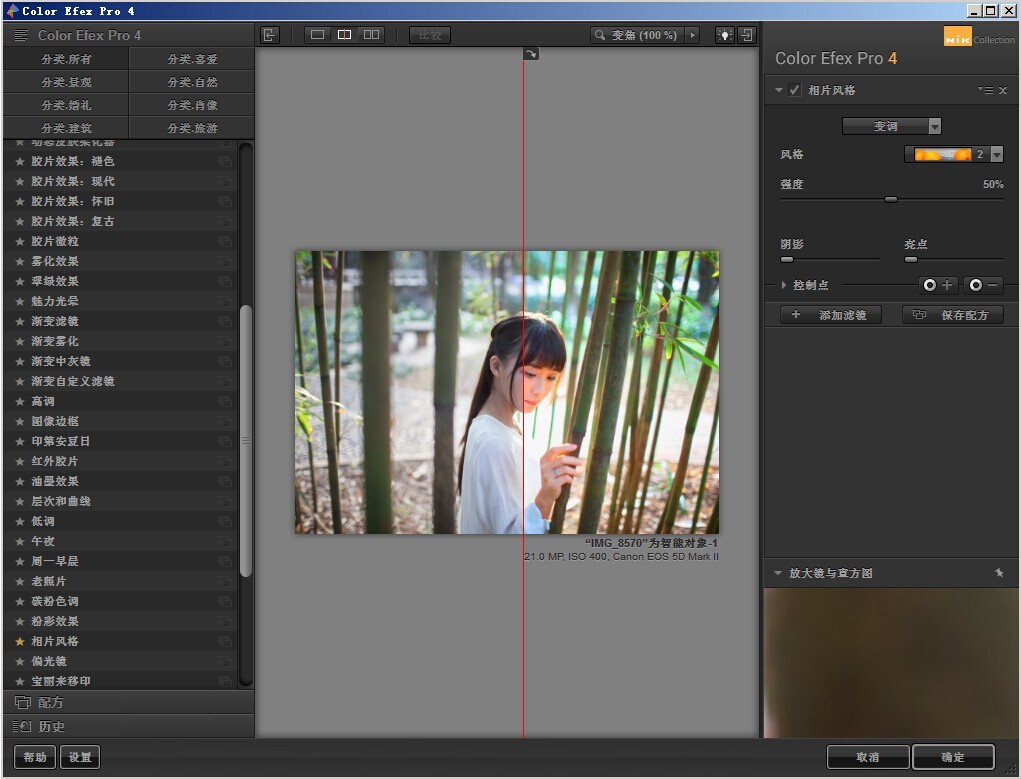Toggle favorite star for 图像边框
This screenshot has width=1021, height=779.
click(x=20, y=421)
